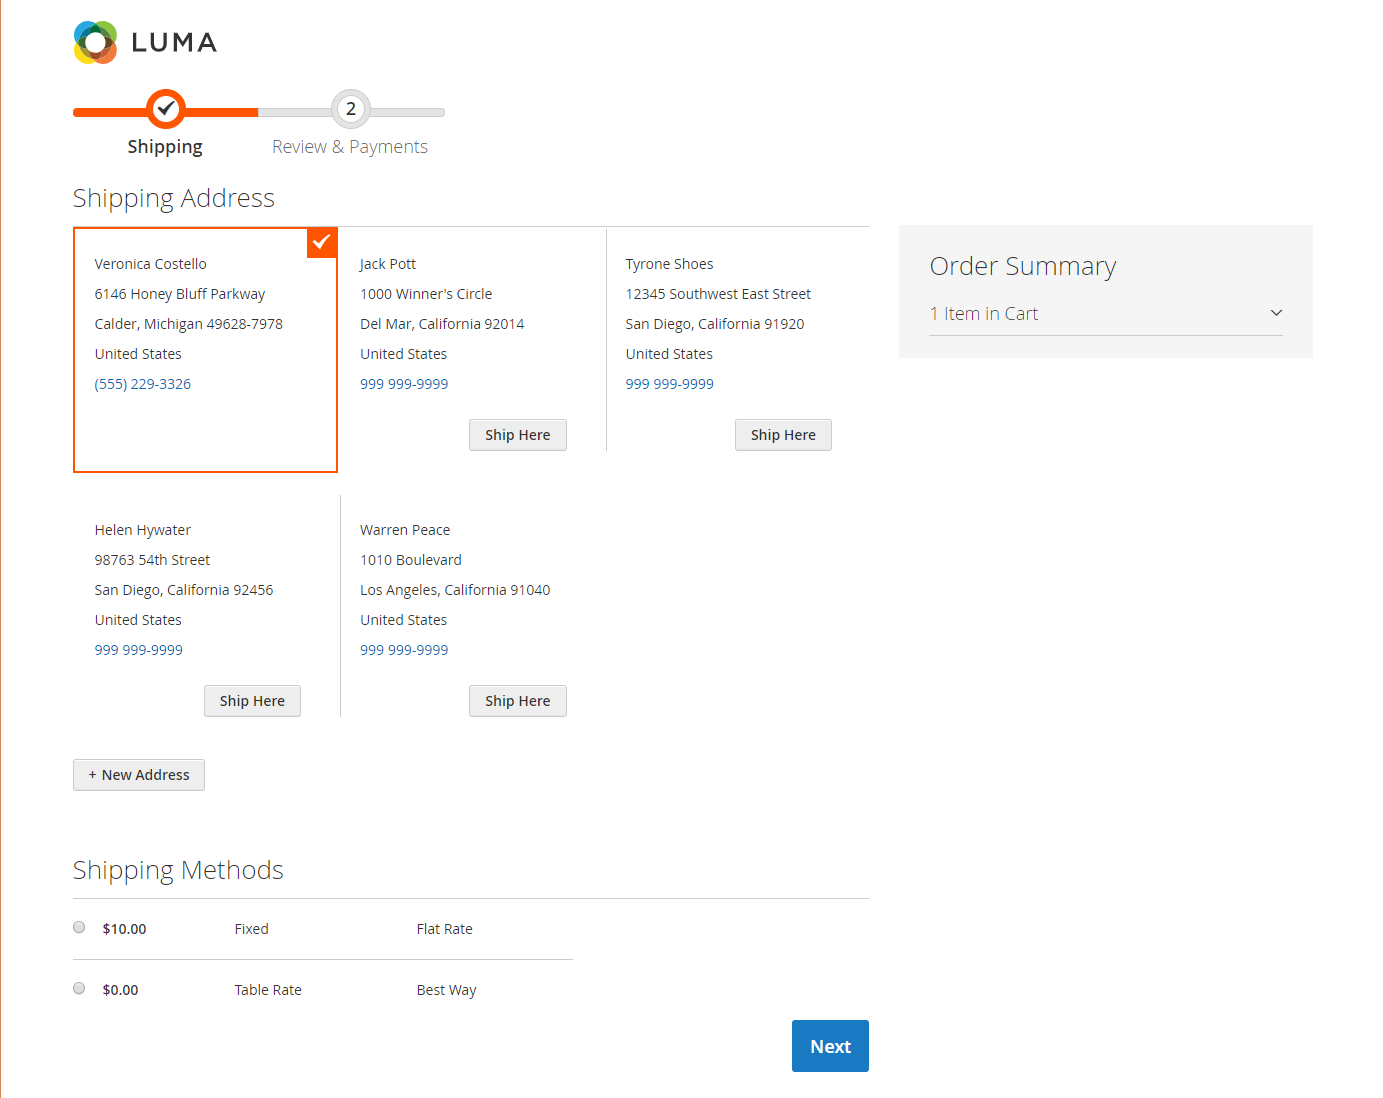Click the Shipping step checkmark circle
This screenshot has width=1383, height=1098.
point(166,109)
